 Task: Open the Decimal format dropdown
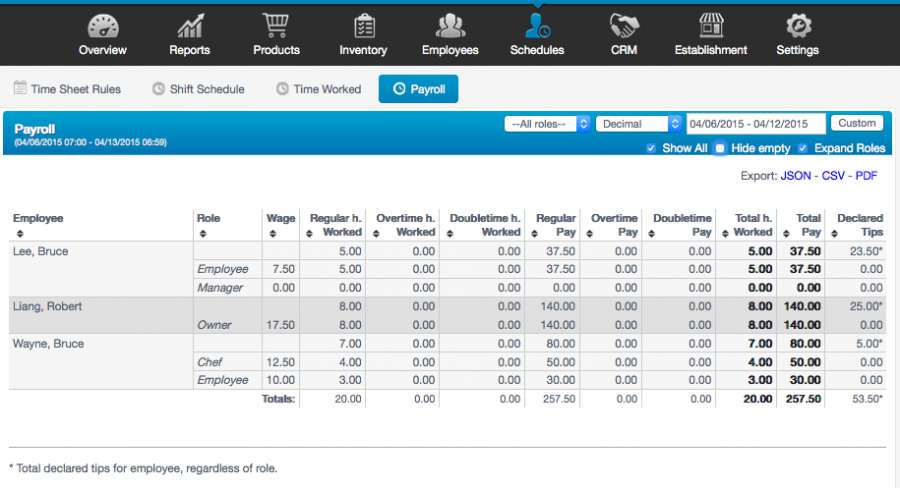(x=637, y=124)
